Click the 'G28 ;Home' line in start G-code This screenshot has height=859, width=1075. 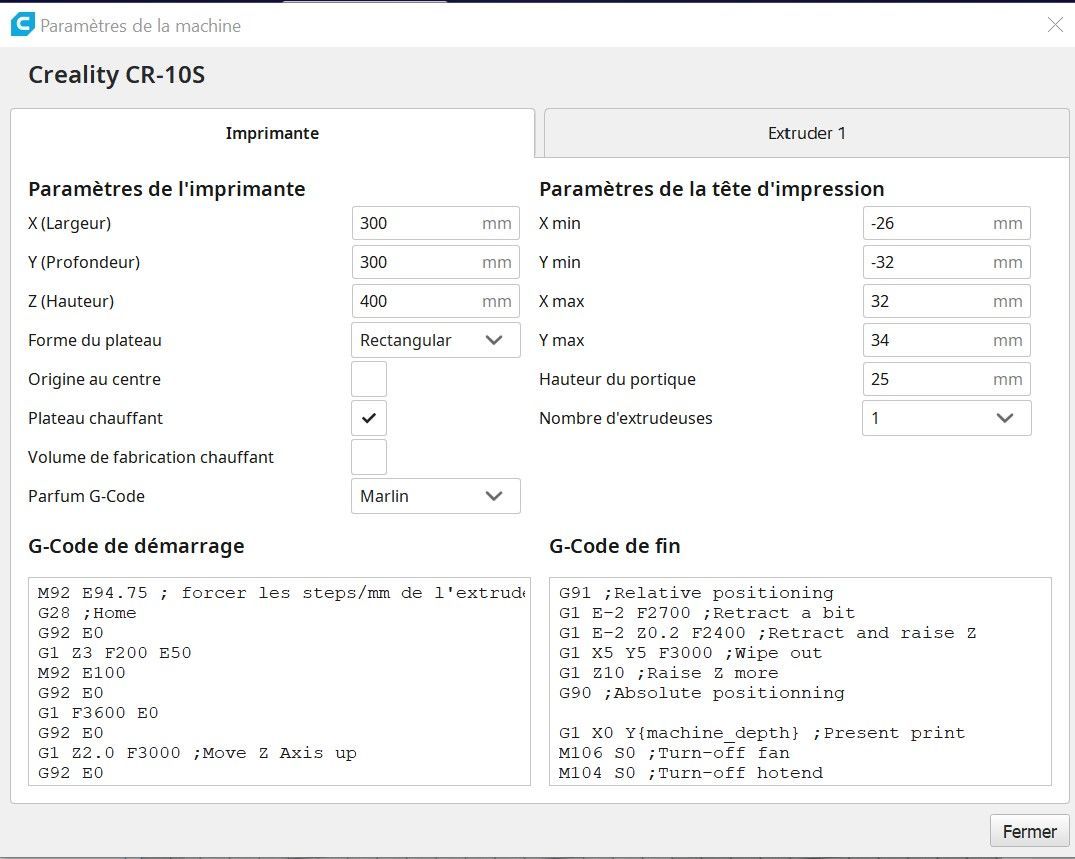pyautogui.click(x=87, y=613)
